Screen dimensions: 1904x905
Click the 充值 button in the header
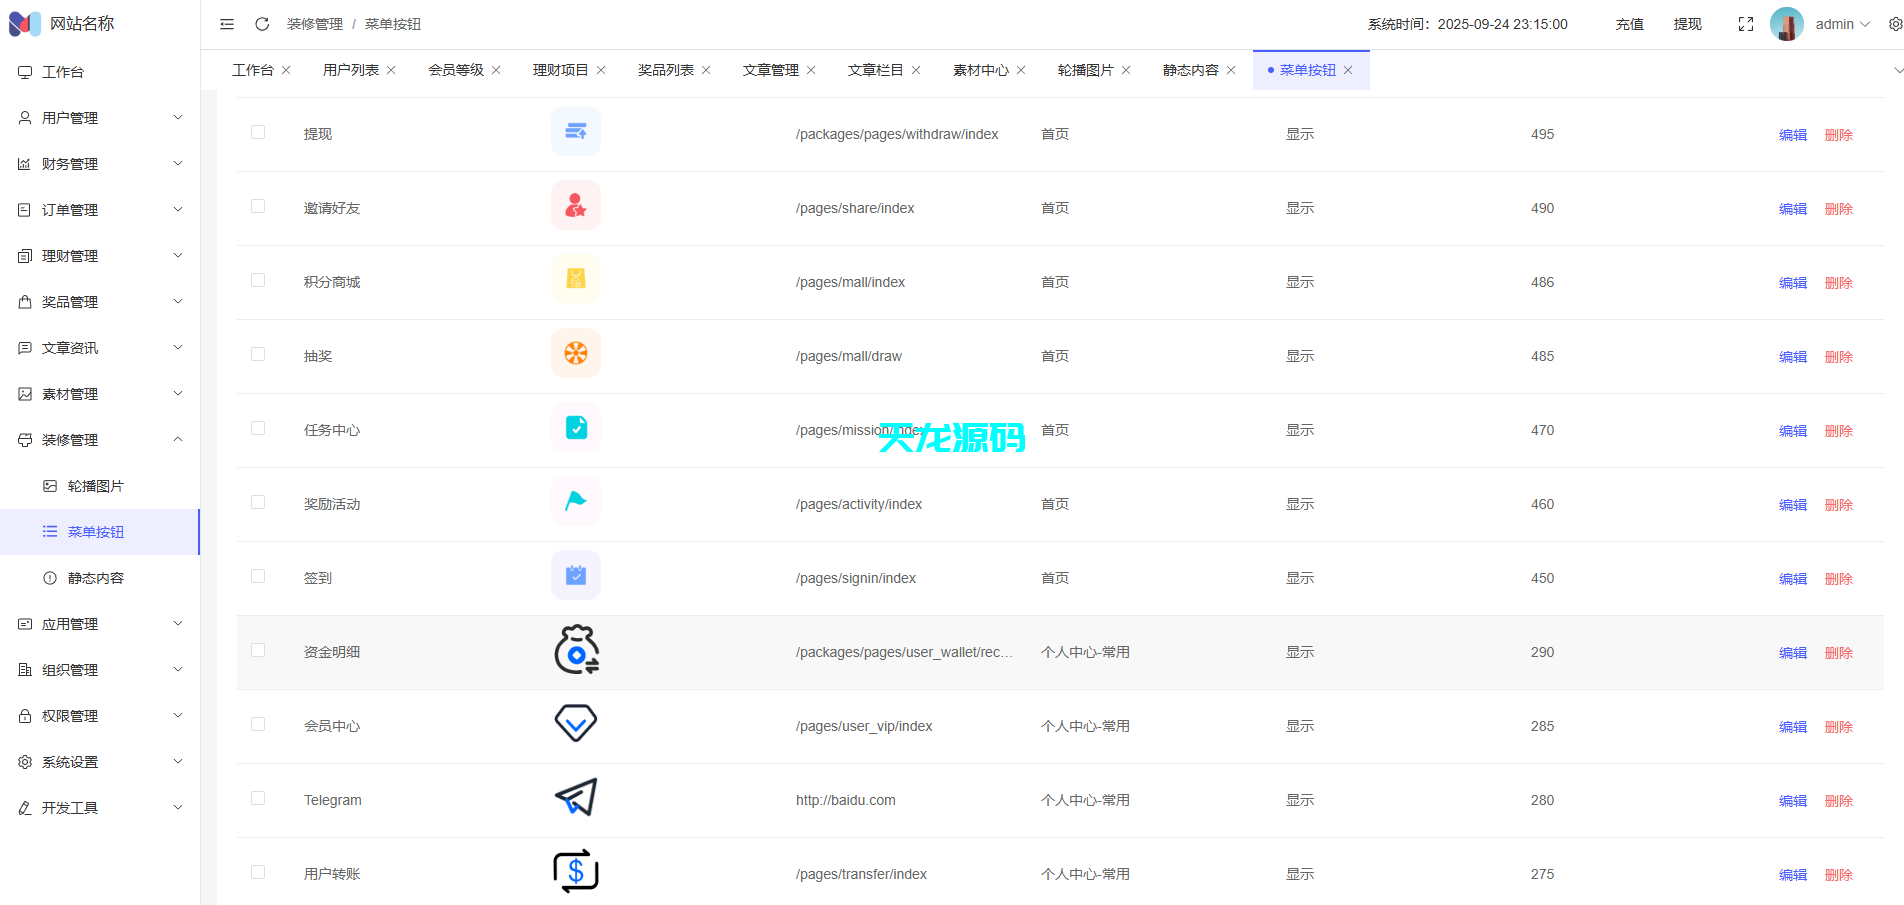click(x=1628, y=23)
